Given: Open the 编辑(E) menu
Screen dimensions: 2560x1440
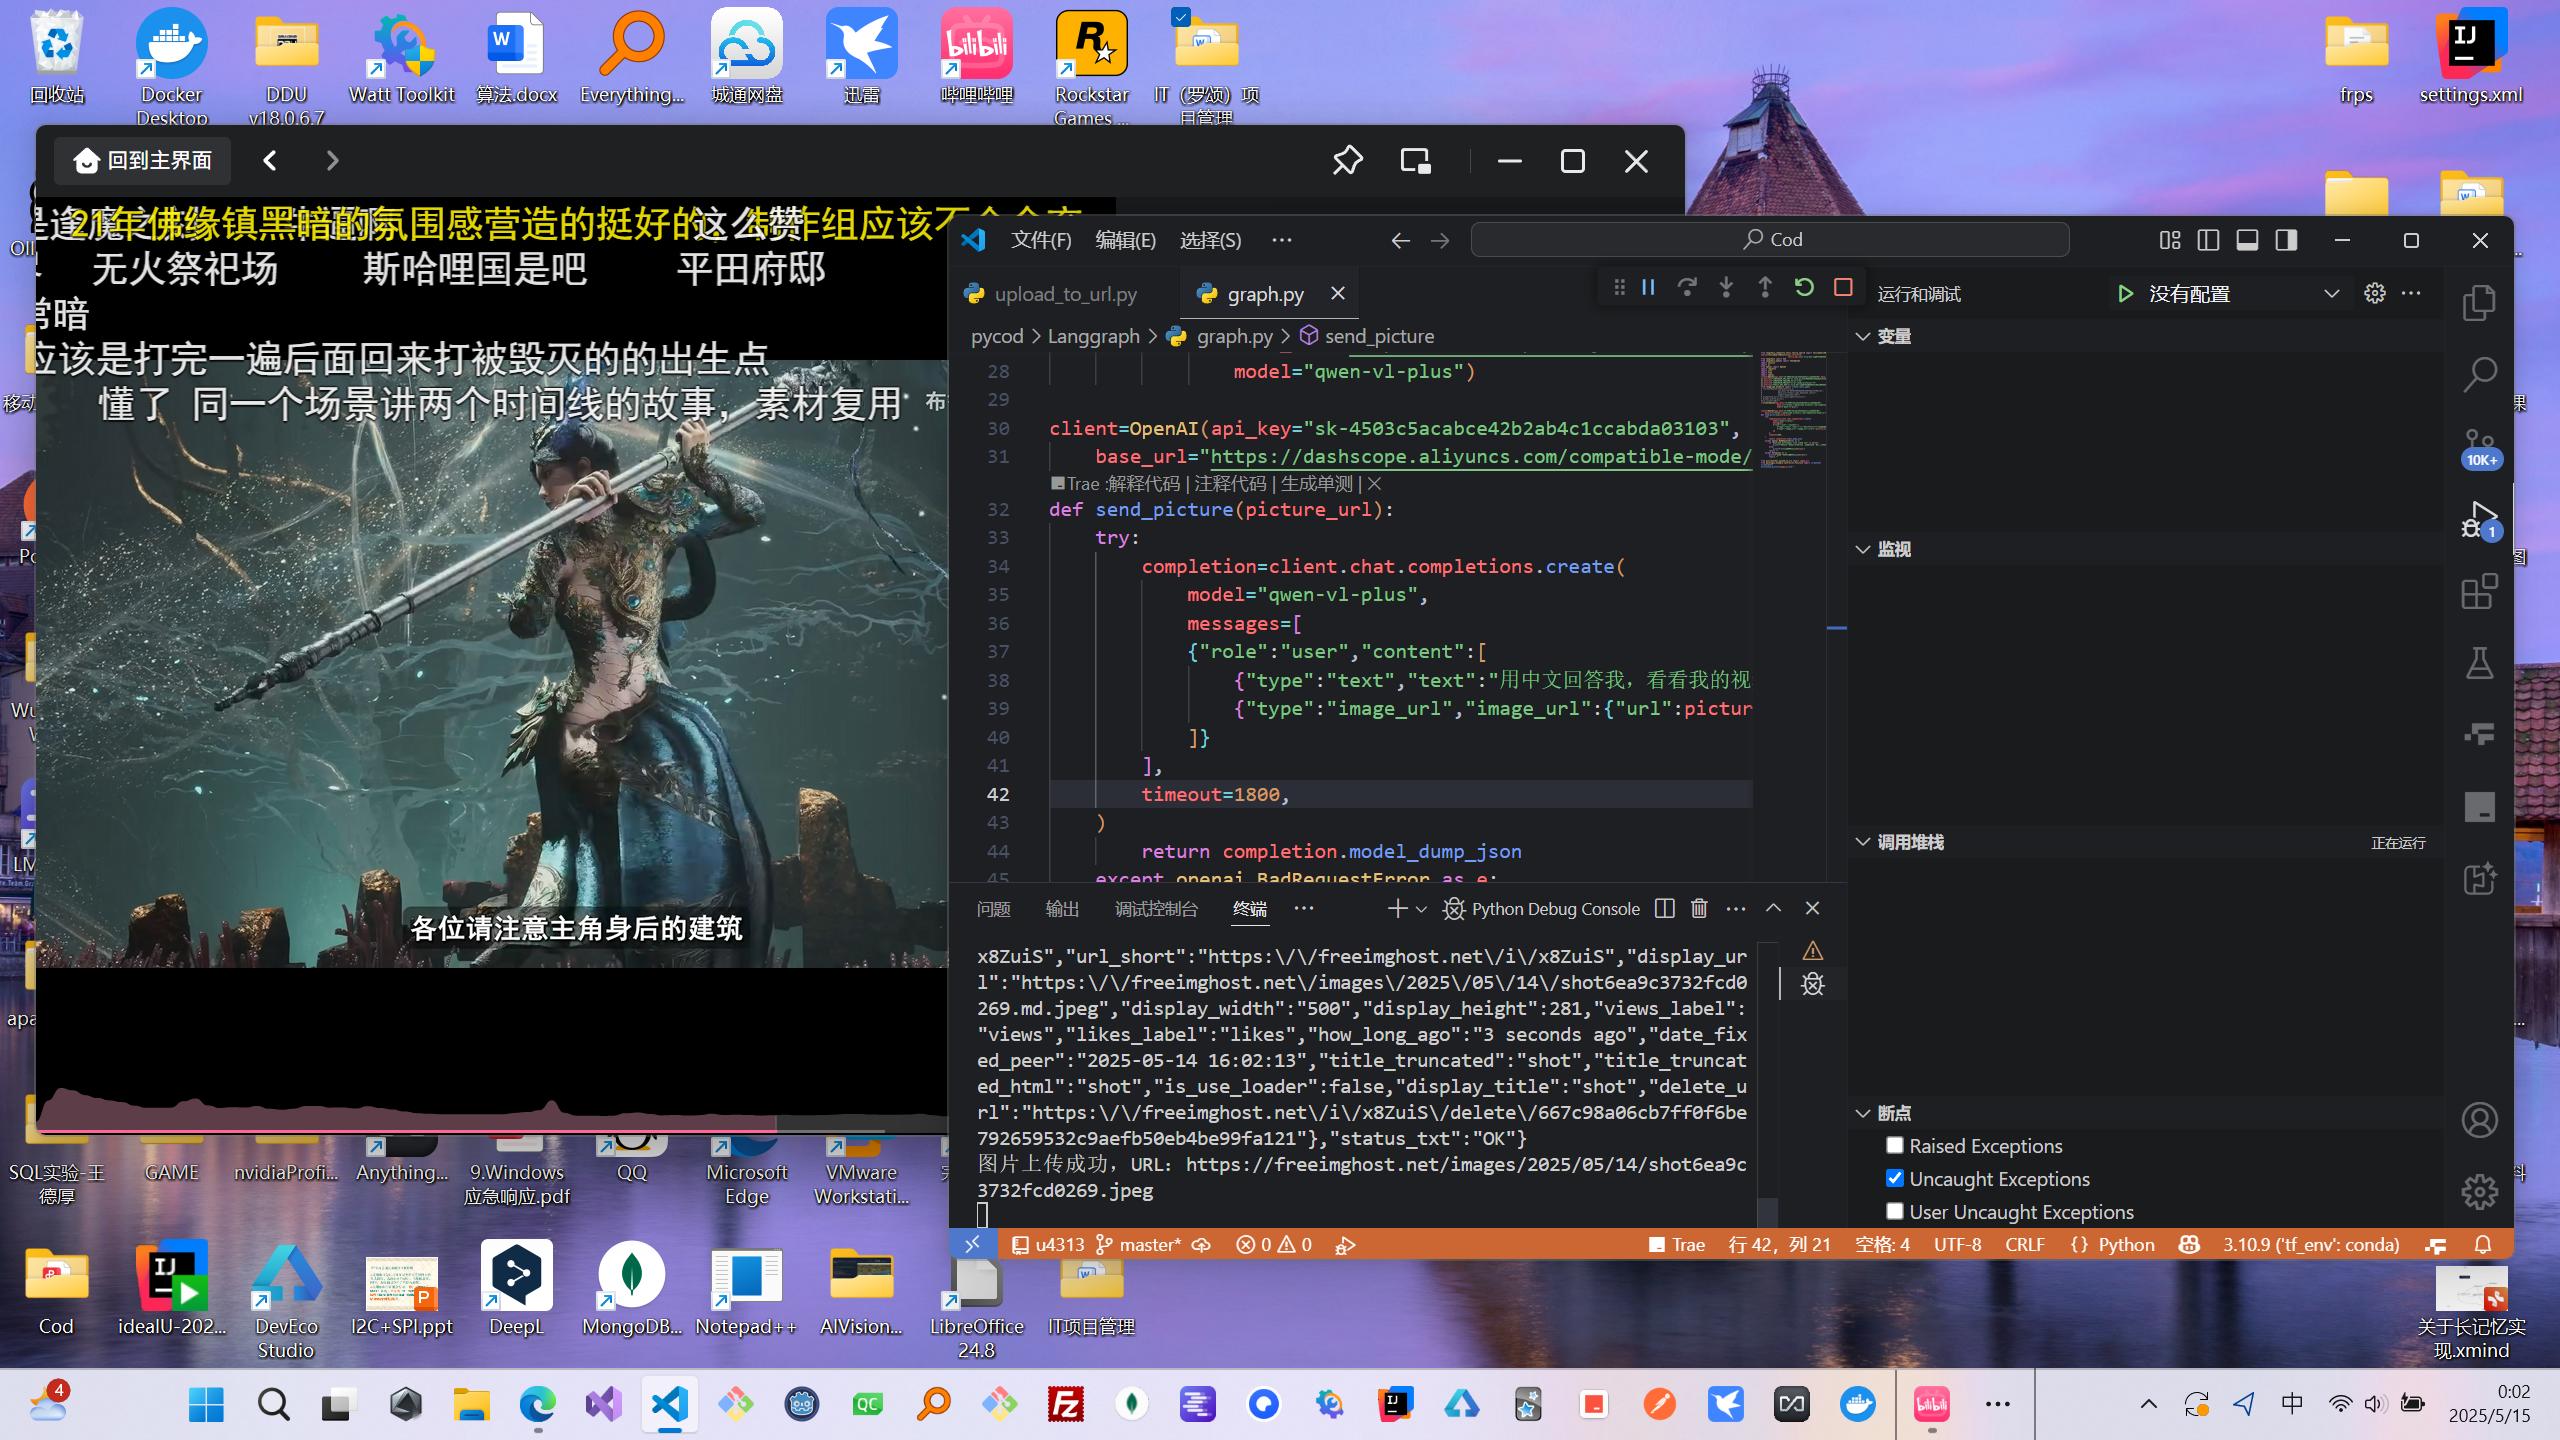Looking at the screenshot, I should (1125, 240).
